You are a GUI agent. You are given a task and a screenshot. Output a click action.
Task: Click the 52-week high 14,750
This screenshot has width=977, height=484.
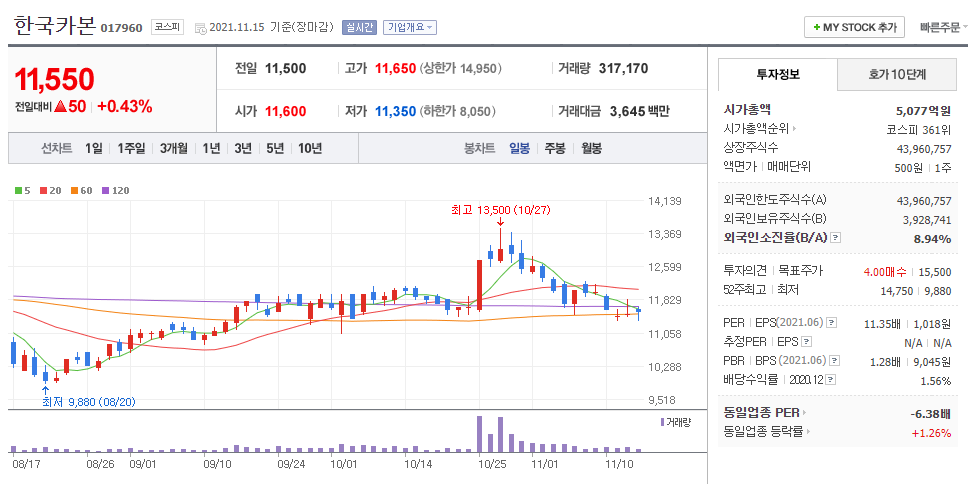point(897,291)
